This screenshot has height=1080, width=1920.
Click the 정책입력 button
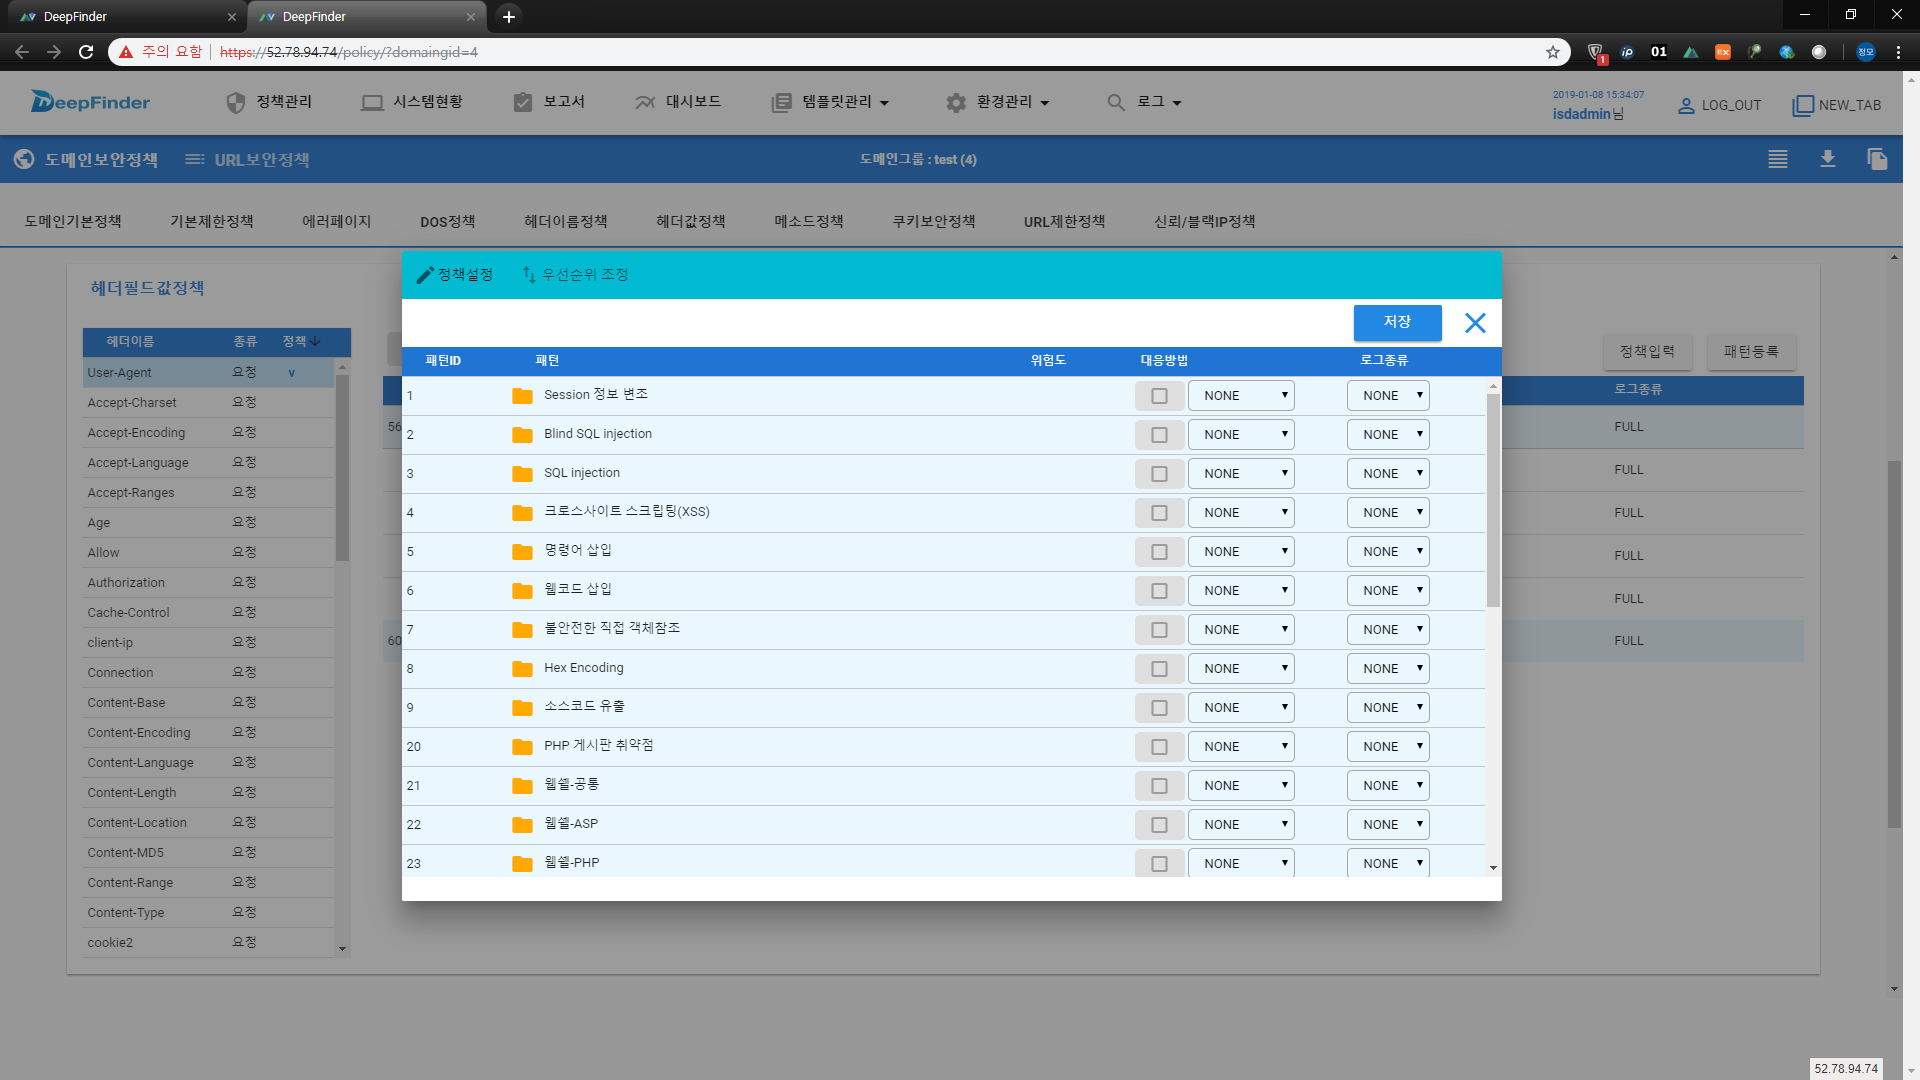click(1646, 352)
